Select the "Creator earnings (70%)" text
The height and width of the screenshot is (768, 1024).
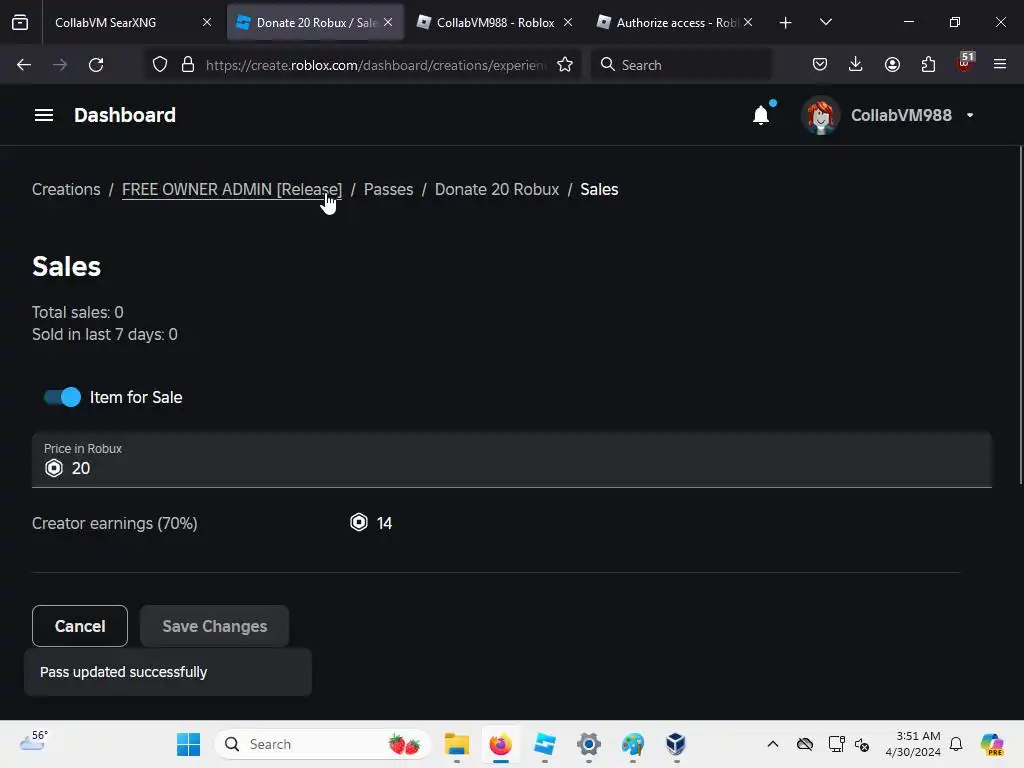pos(114,523)
